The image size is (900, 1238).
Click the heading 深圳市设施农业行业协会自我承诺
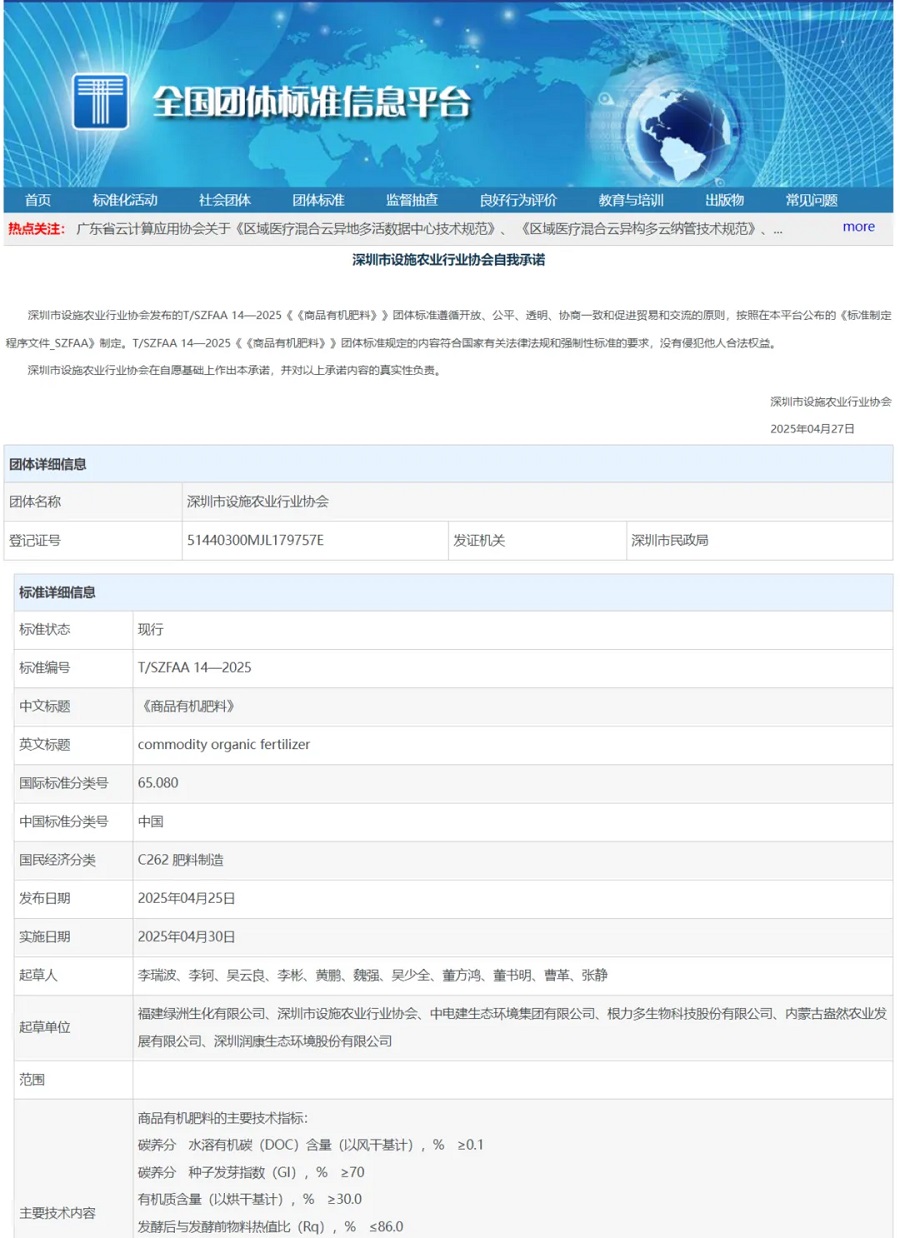(448, 260)
